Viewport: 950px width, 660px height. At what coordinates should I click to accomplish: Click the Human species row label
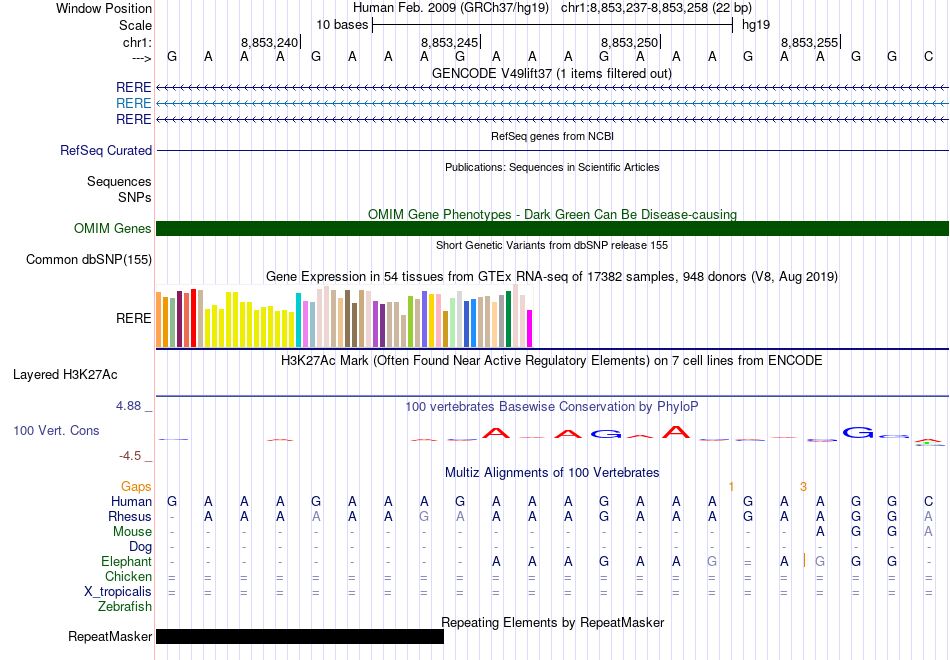[x=131, y=501]
